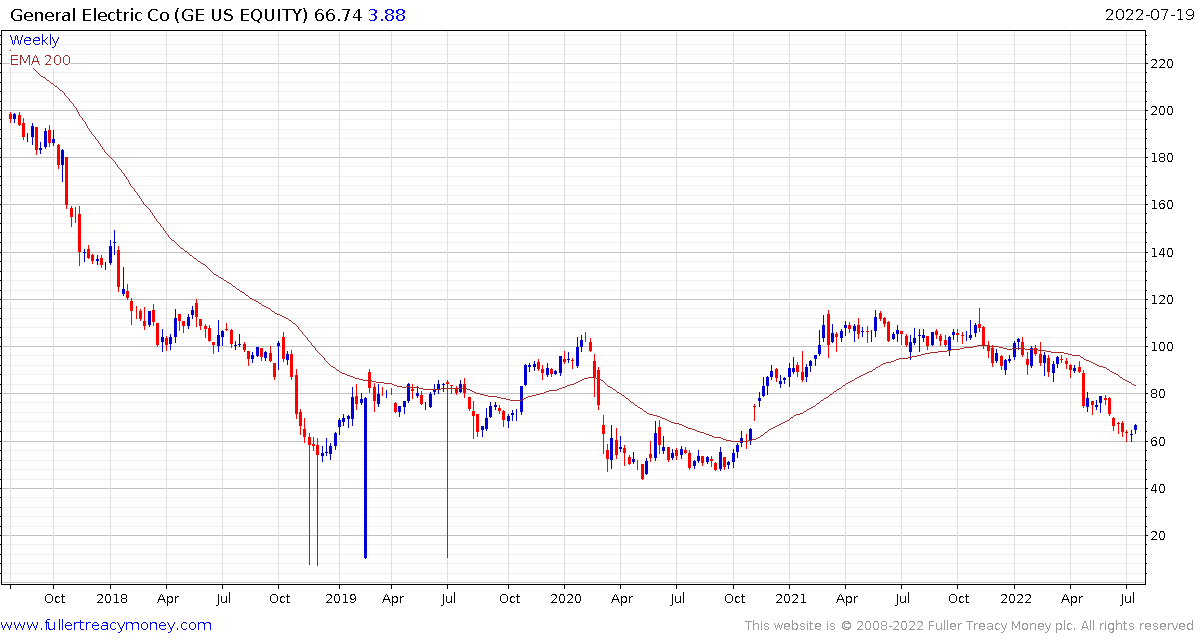The height and width of the screenshot is (640, 1195).
Task: Click the 3.88 price change value
Action: [385, 14]
